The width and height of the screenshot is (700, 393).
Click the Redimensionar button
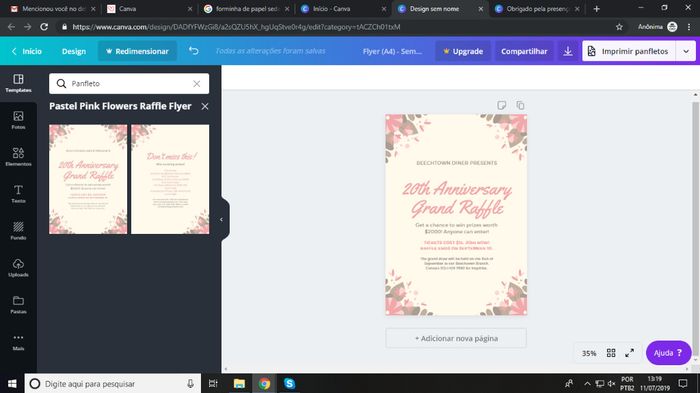137,51
